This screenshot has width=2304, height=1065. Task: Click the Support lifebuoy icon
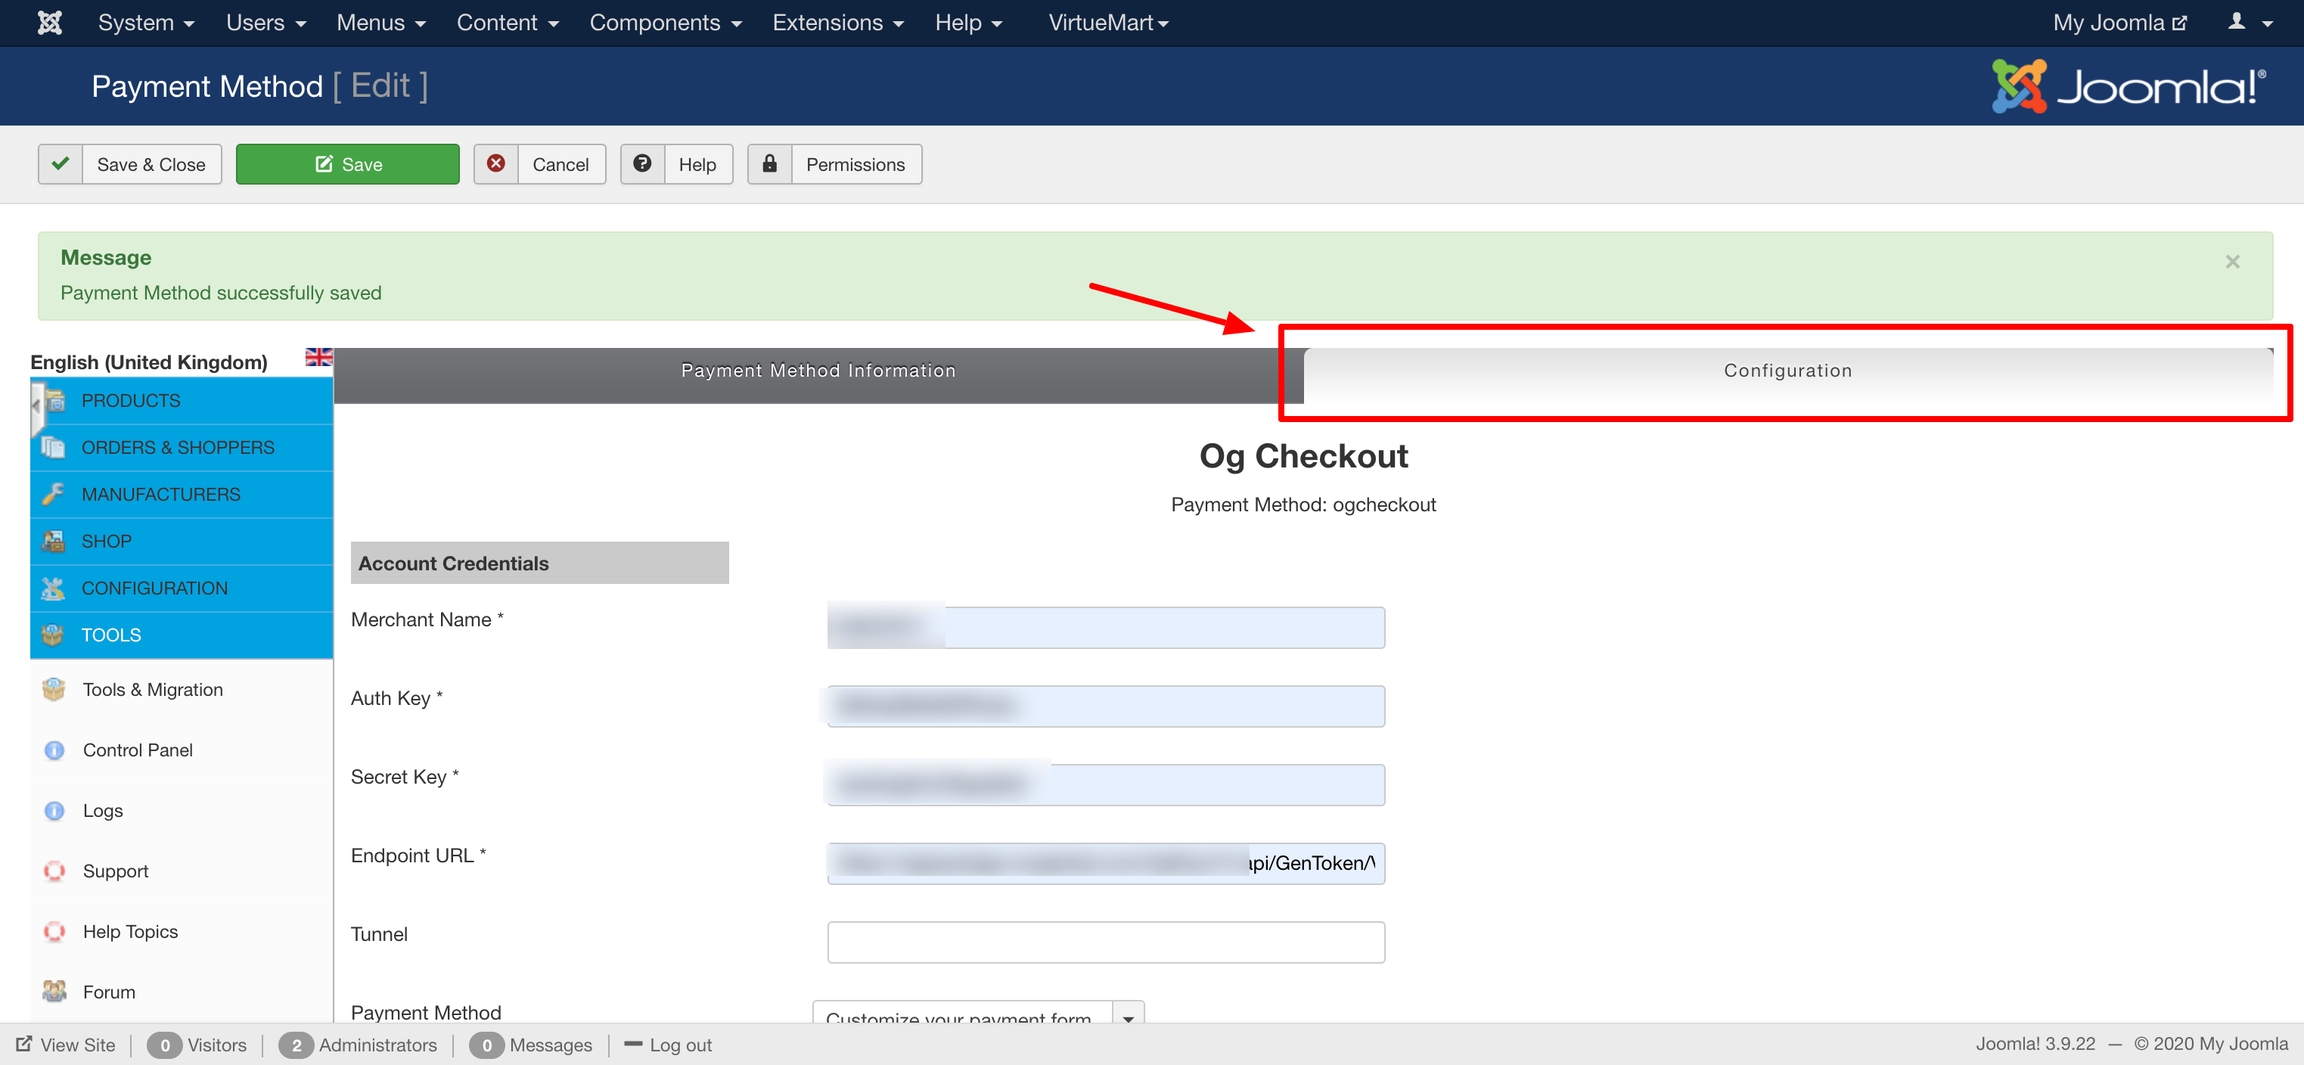click(x=54, y=871)
